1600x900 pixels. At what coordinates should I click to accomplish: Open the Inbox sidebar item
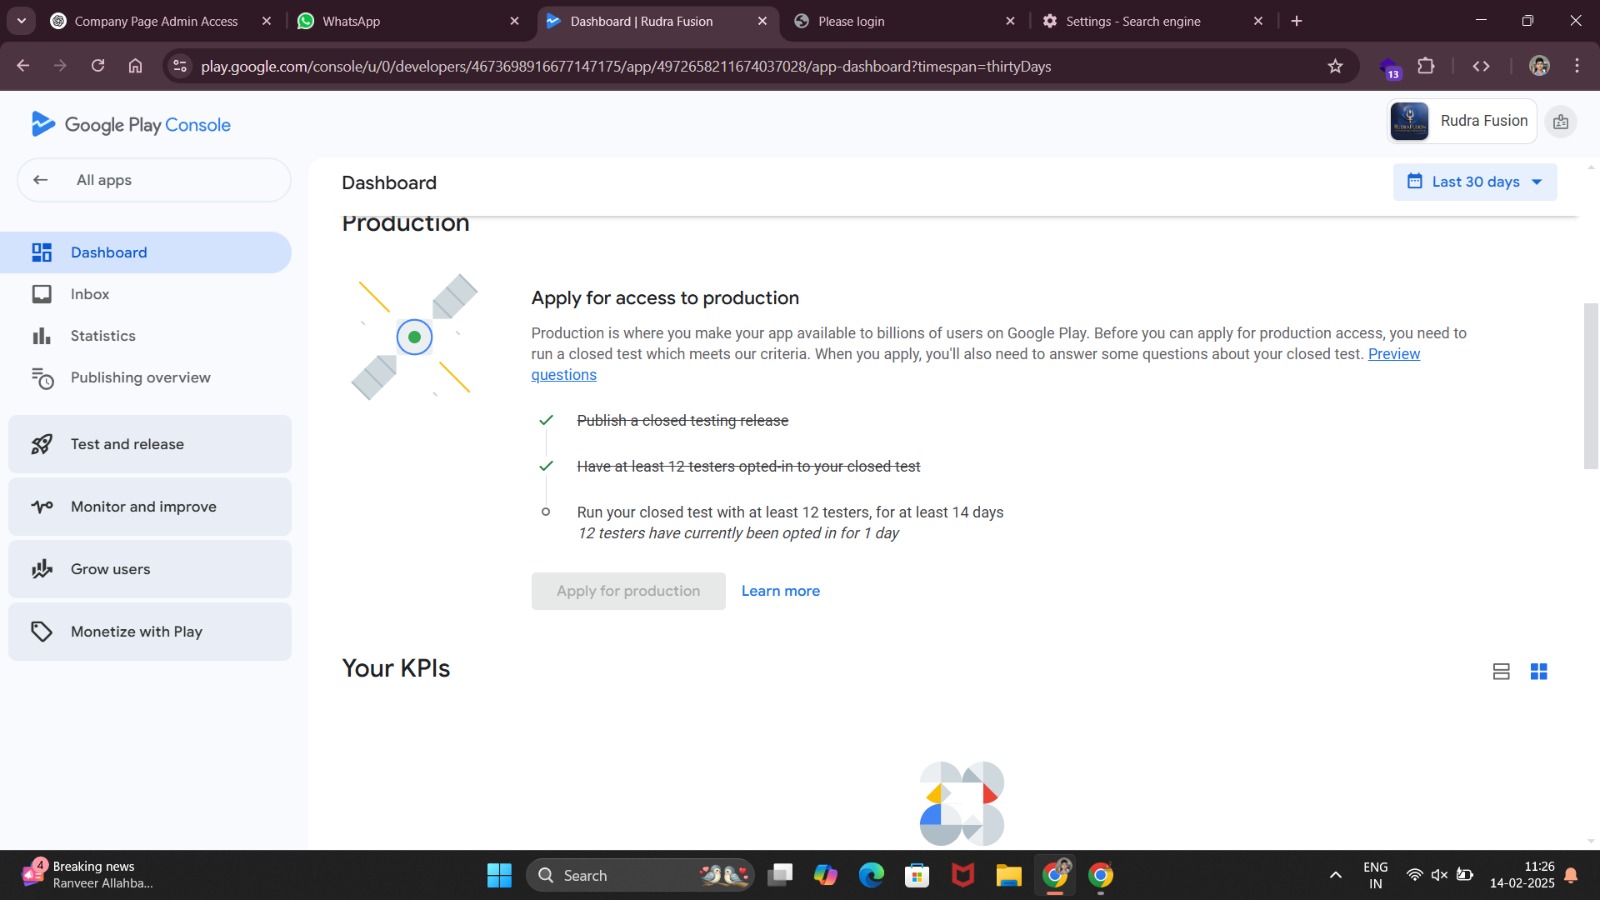[146, 294]
